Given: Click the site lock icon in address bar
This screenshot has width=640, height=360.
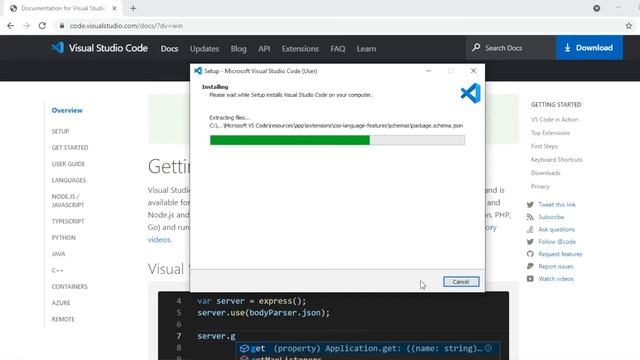Looking at the screenshot, I should point(62,26).
